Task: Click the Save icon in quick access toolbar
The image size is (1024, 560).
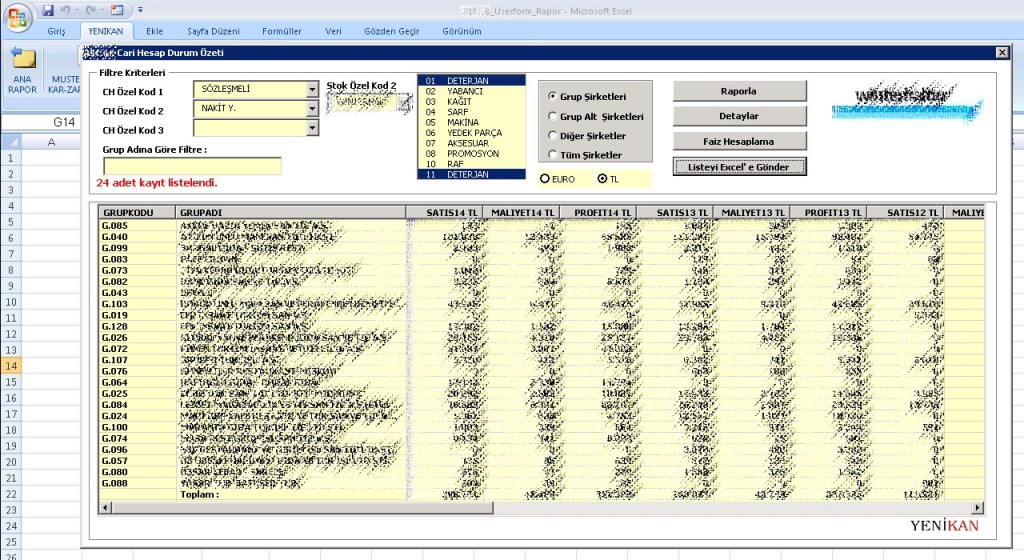Action: click(49, 10)
